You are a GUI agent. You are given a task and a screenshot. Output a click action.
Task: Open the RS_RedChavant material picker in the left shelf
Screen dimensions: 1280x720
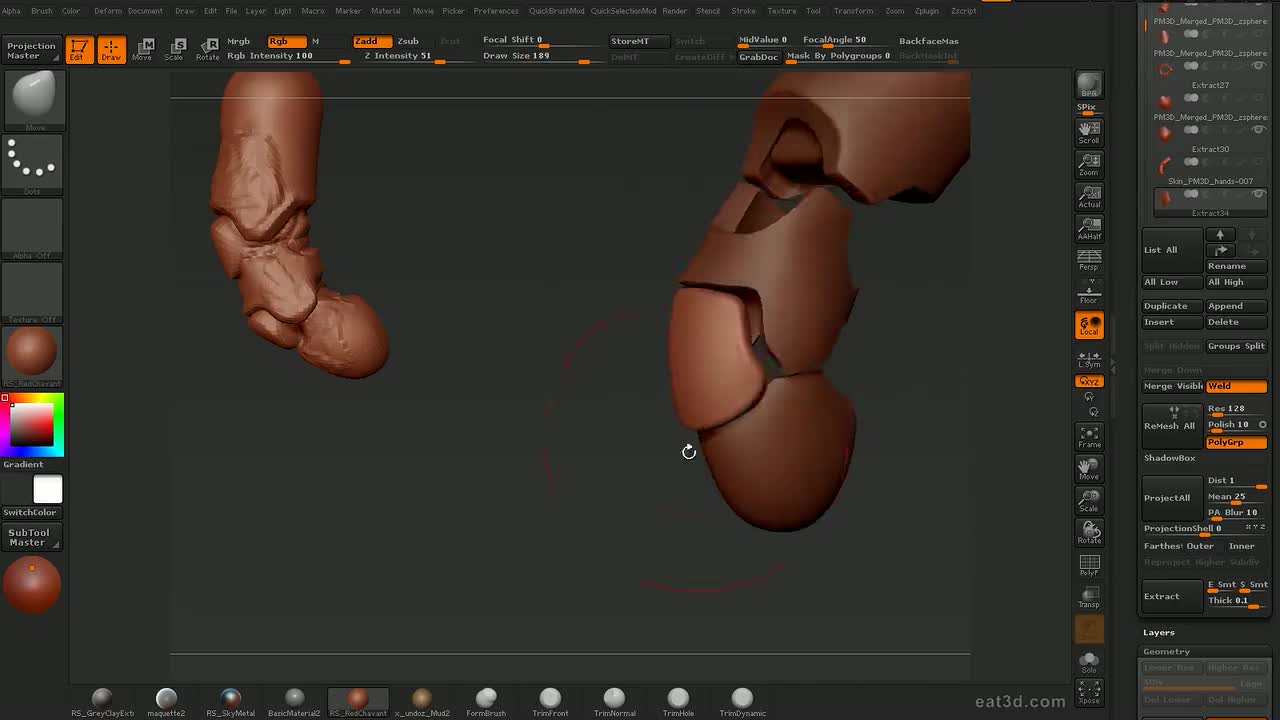click(x=33, y=357)
